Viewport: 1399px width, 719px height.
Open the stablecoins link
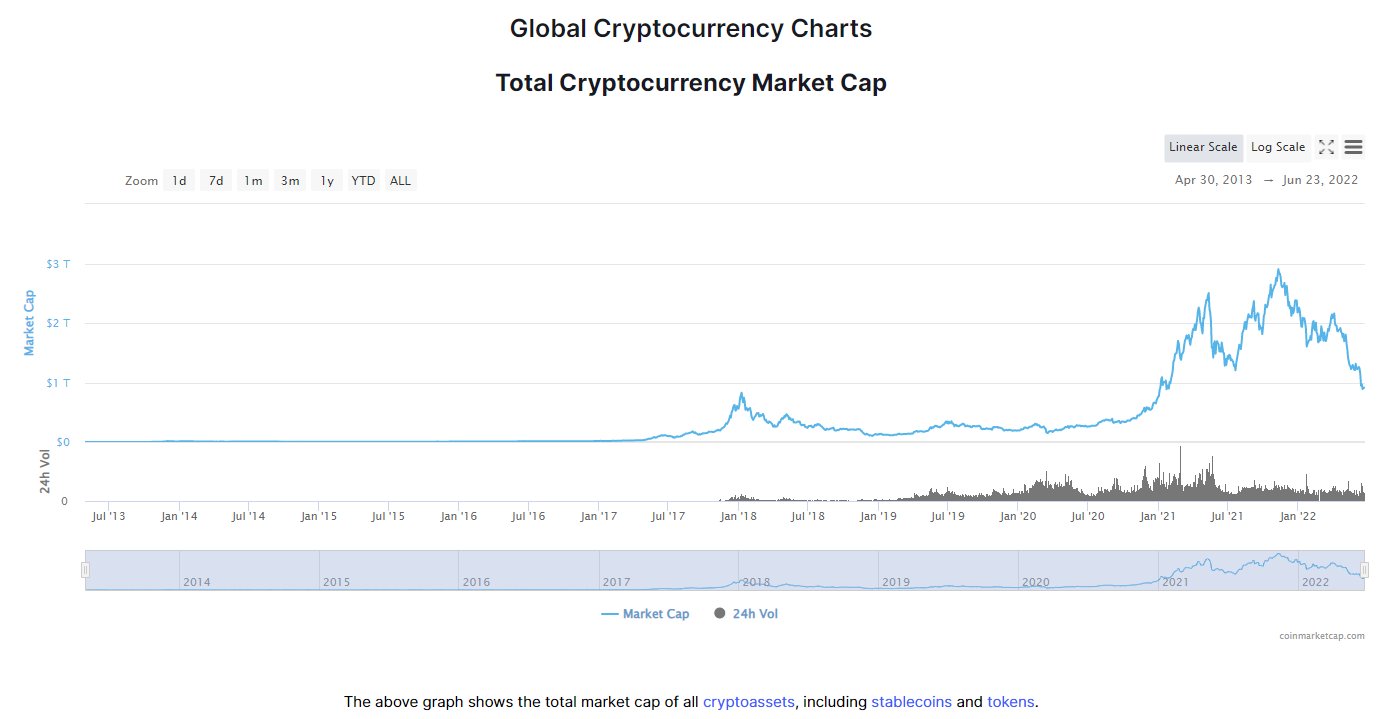click(x=911, y=702)
